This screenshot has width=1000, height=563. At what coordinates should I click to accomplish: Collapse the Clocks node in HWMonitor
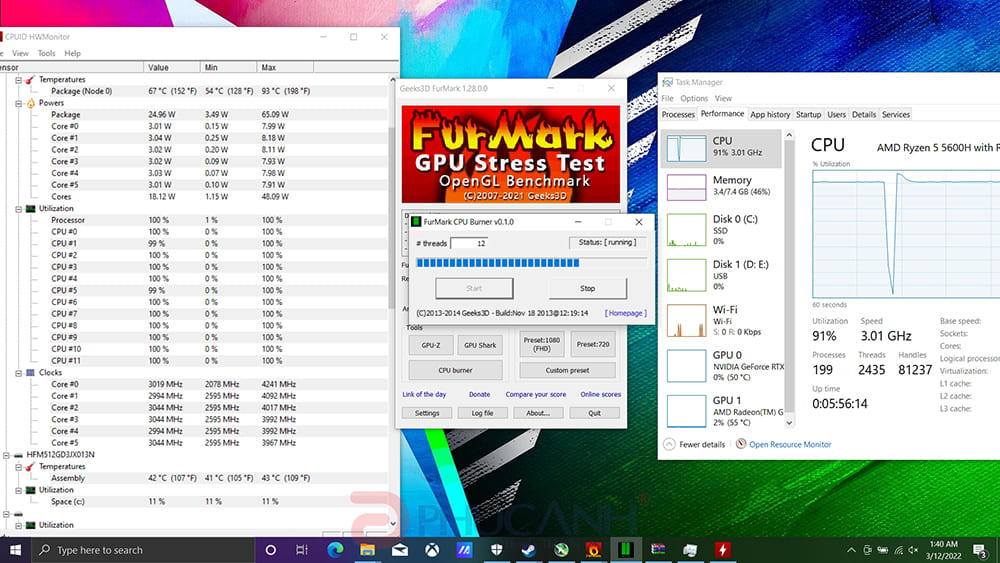pos(18,373)
